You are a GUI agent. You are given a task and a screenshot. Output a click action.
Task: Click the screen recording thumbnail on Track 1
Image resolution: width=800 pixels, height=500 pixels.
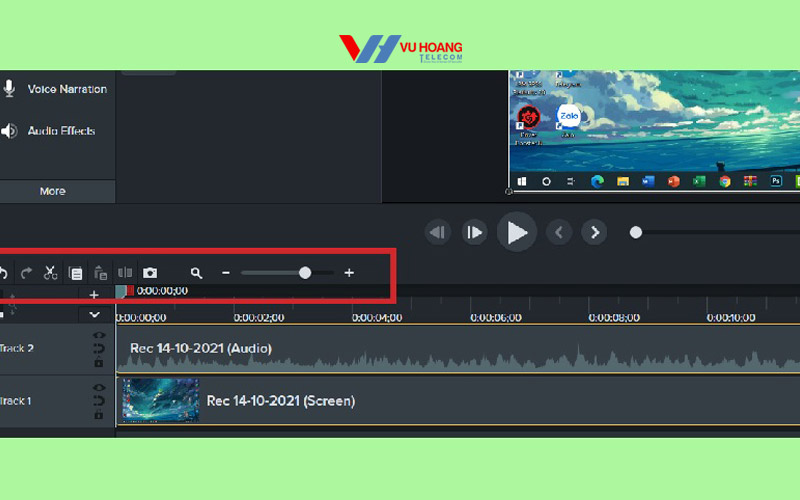[x=161, y=400]
